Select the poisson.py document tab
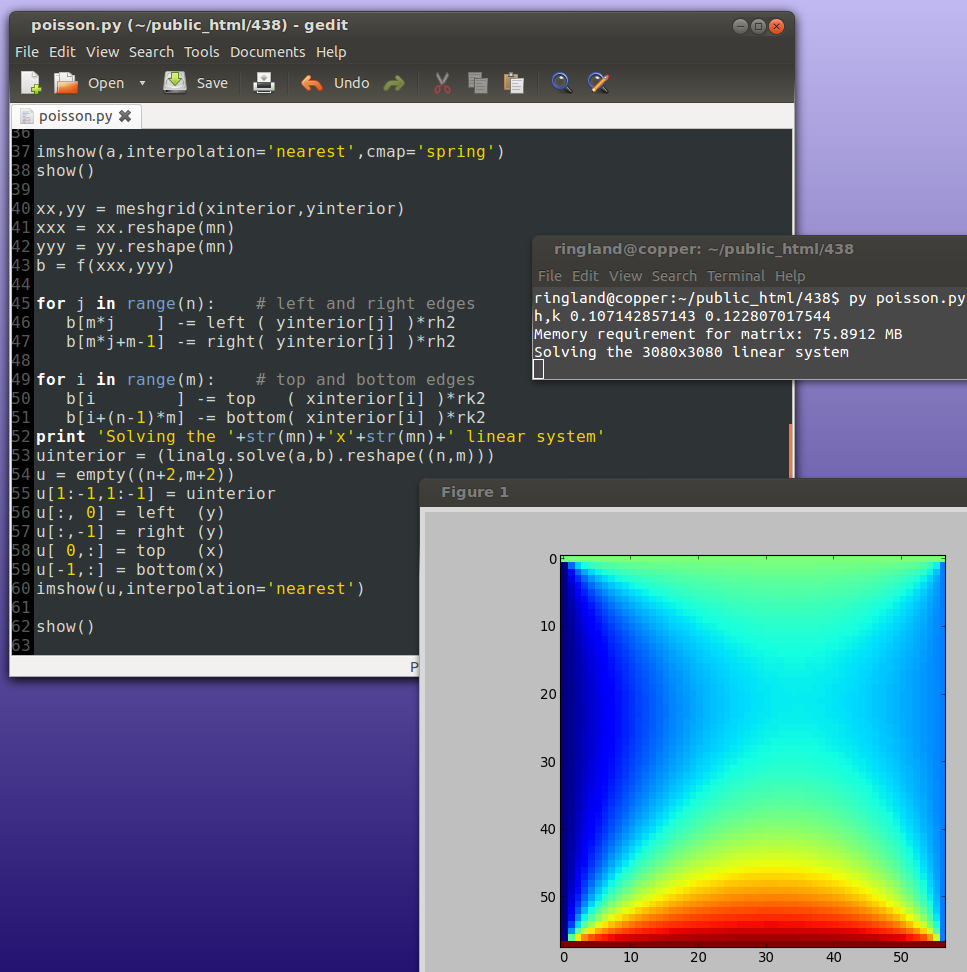The width and height of the screenshot is (967, 972). 76,116
